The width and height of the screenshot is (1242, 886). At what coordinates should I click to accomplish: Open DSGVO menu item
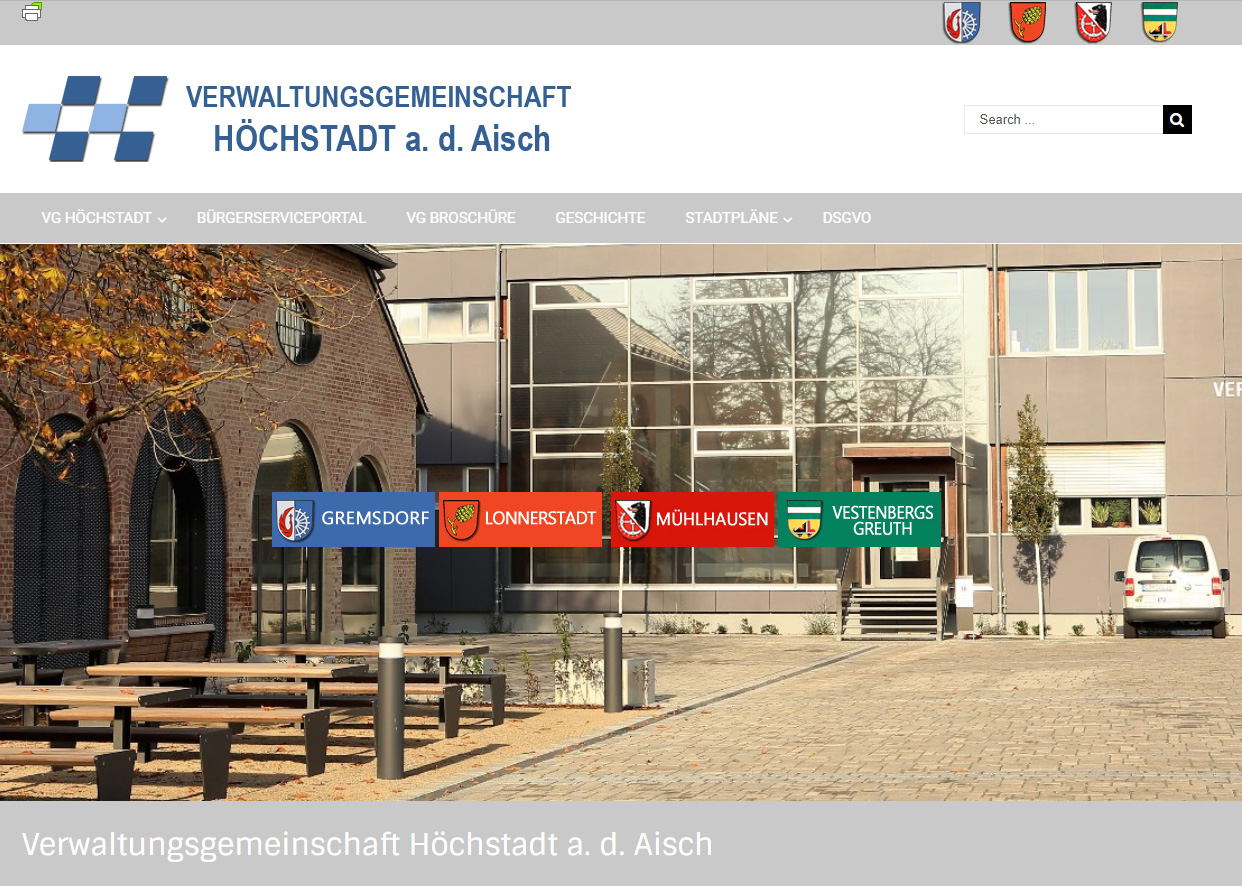tap(847, 218)
